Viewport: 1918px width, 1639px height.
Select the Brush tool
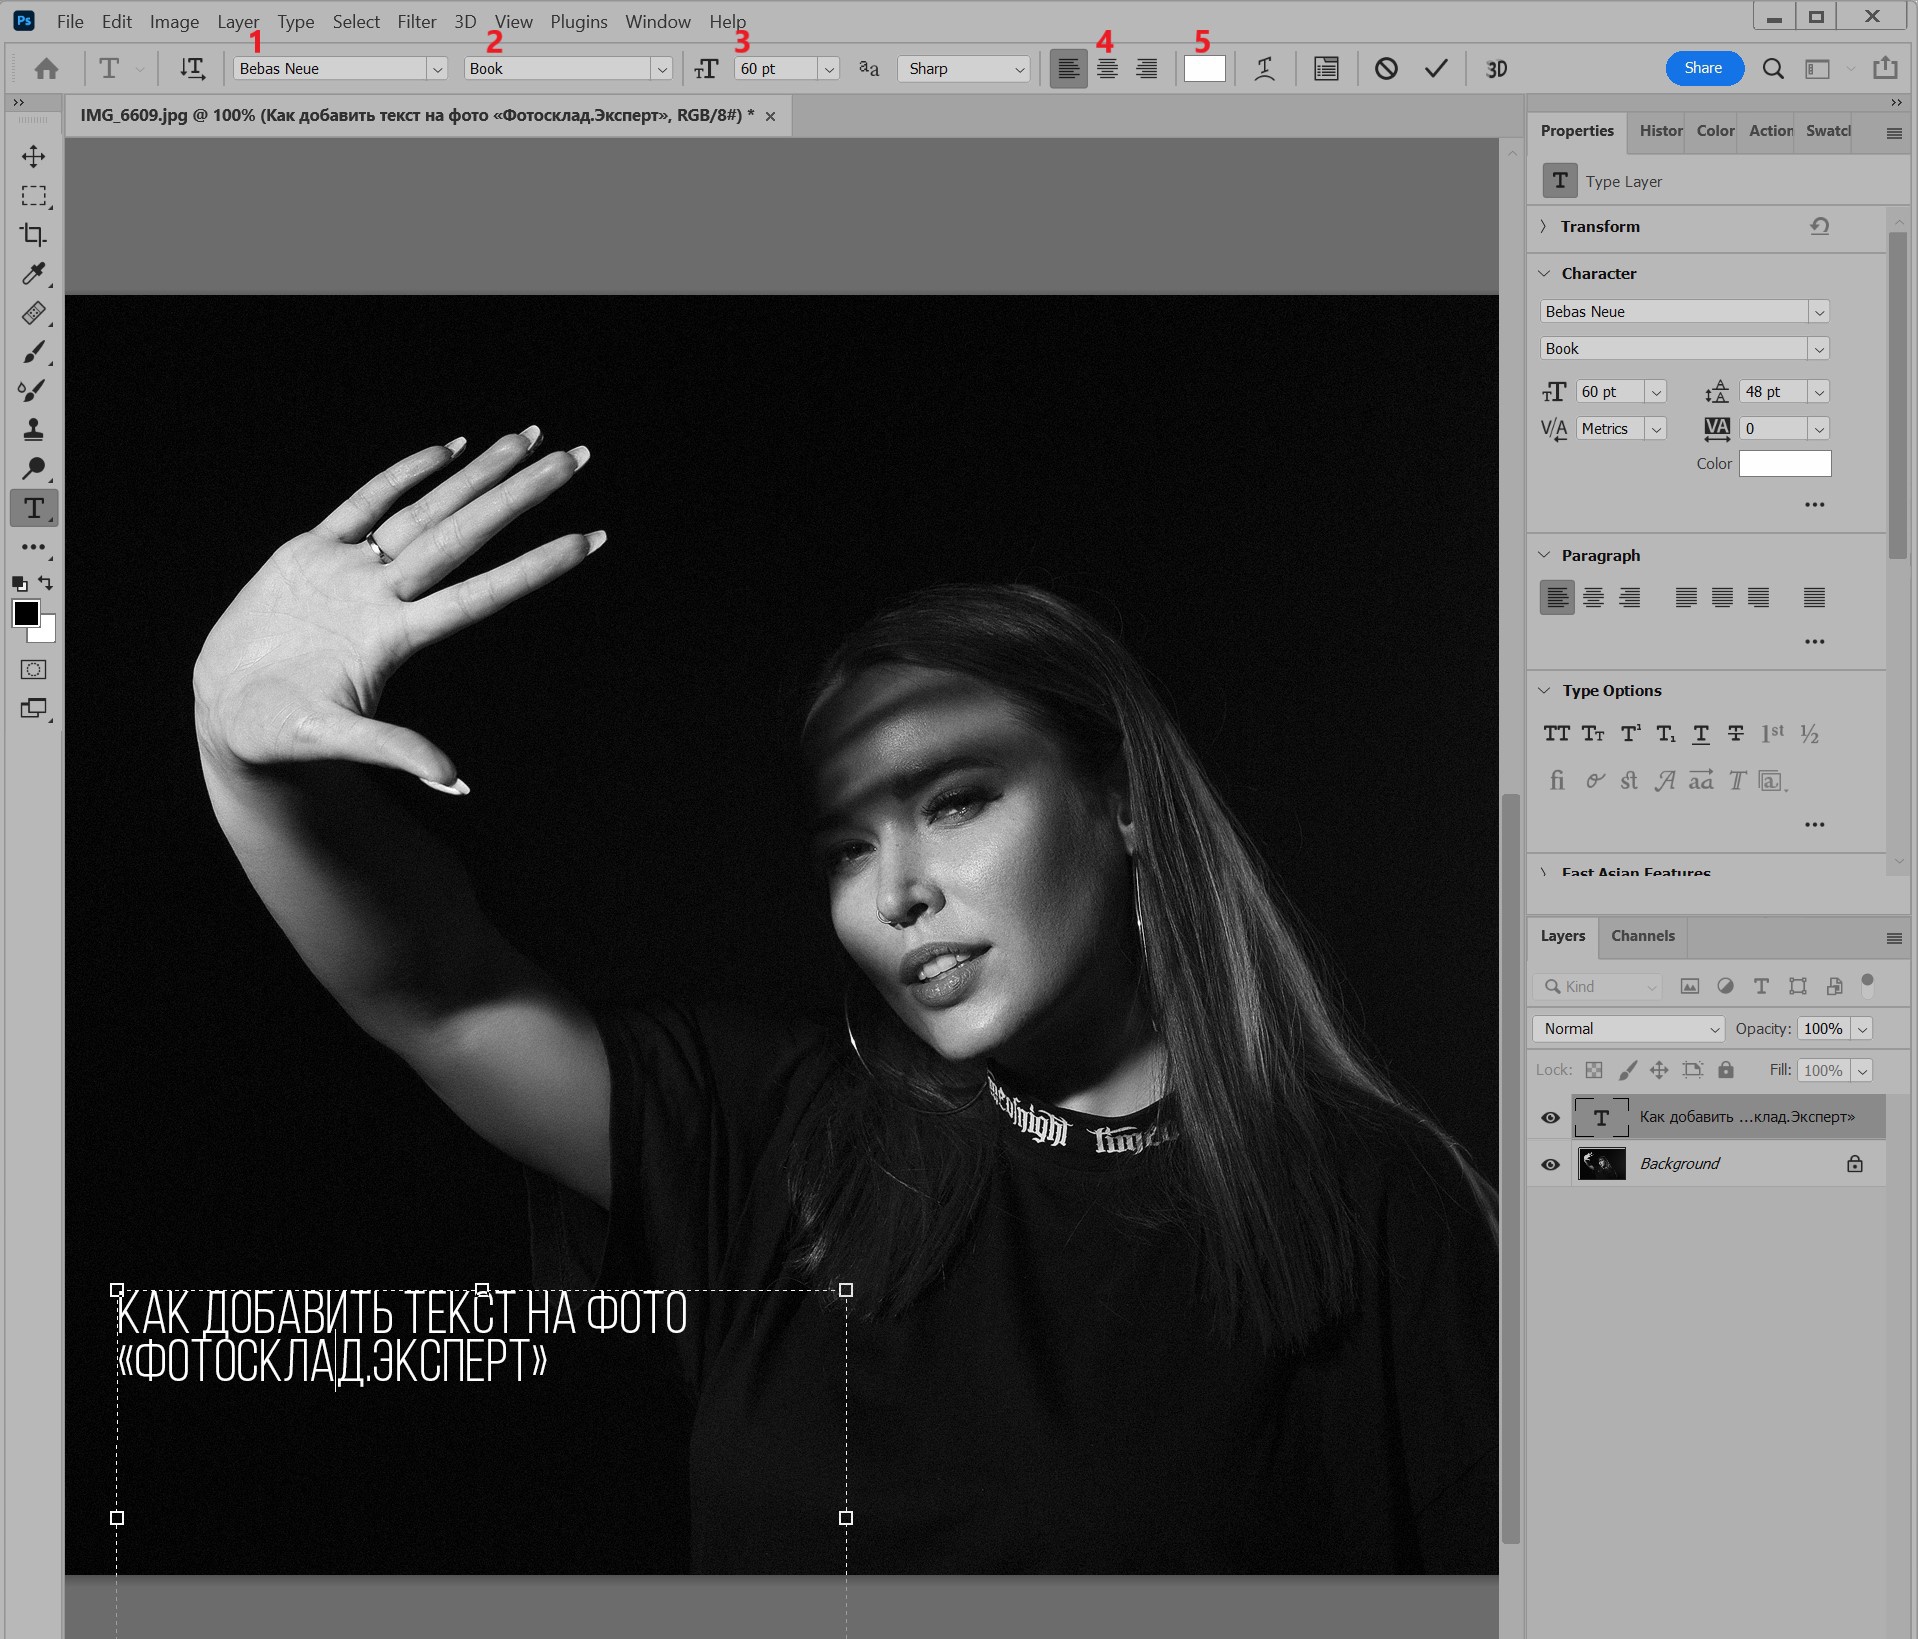click(33, 351)
